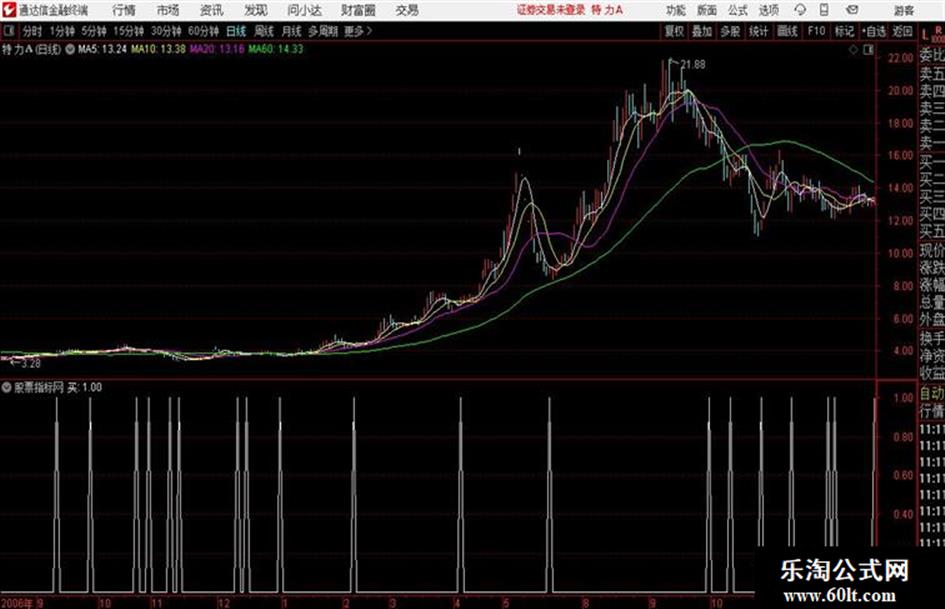The height and width of the screenshot is (609, 945).
Task: Expand MA indicator settings arrow beside 特力A(日线)
Action: pos(70,49)
